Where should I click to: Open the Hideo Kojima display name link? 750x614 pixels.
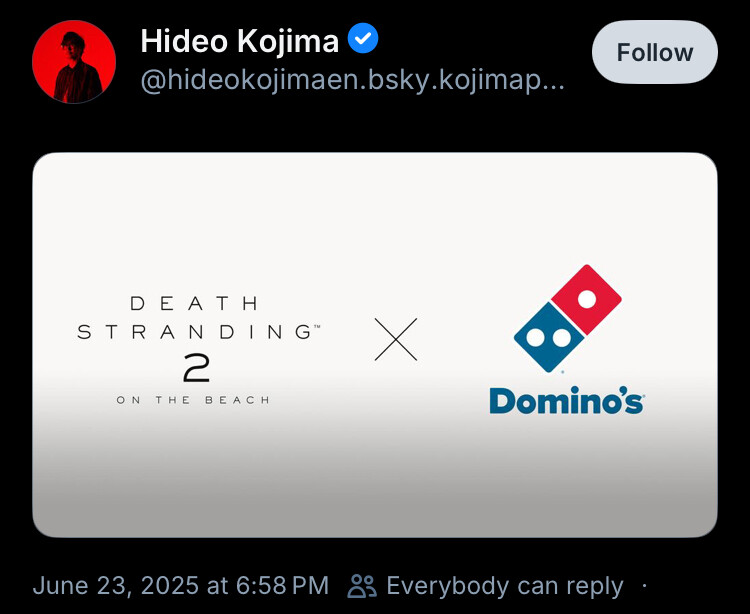point(240,41)
